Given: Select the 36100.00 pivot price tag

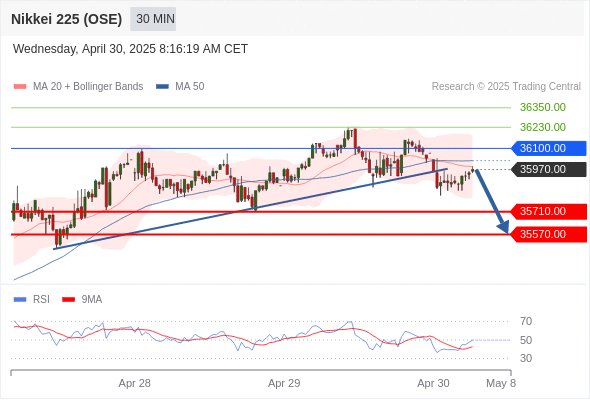Looking at the screenshot, I should (x=549, y=148).
